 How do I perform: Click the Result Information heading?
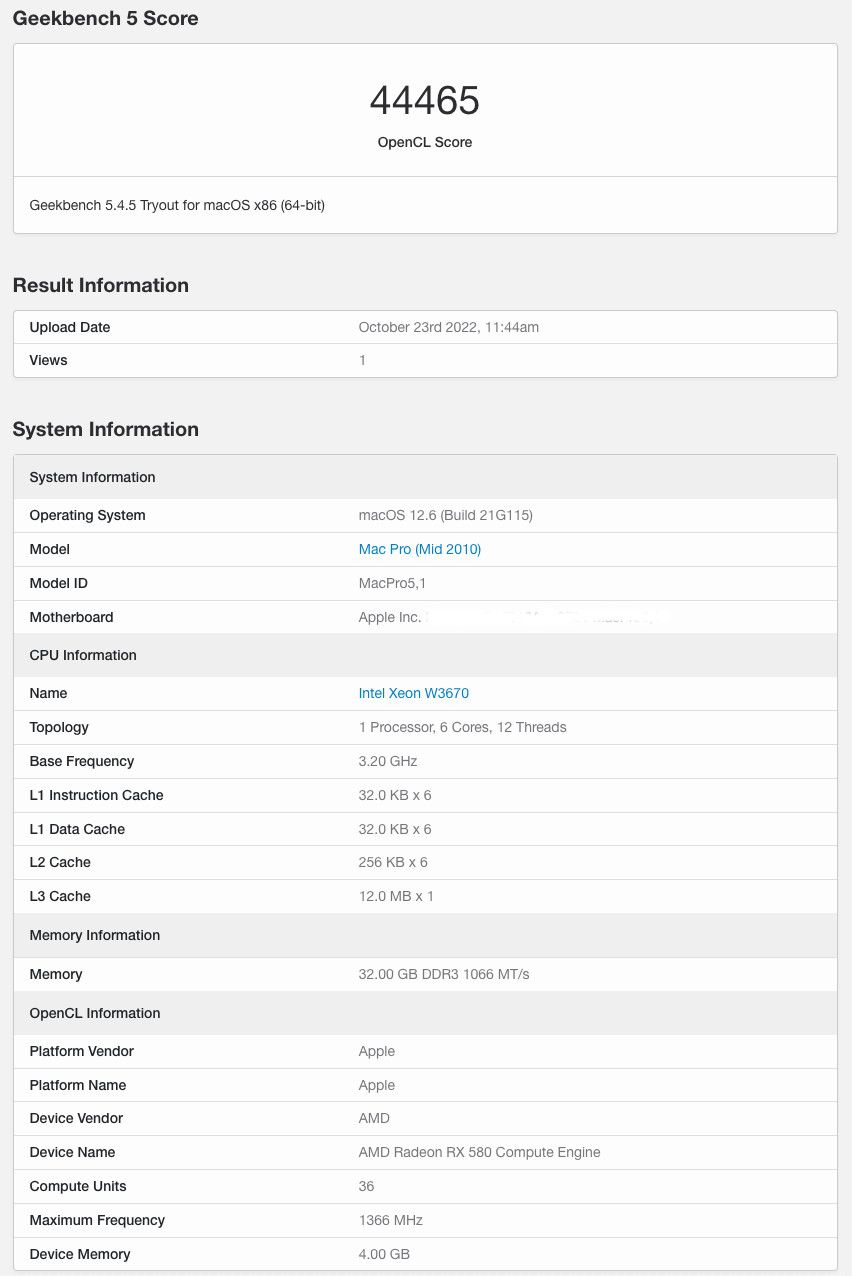(x=101, y=285)
